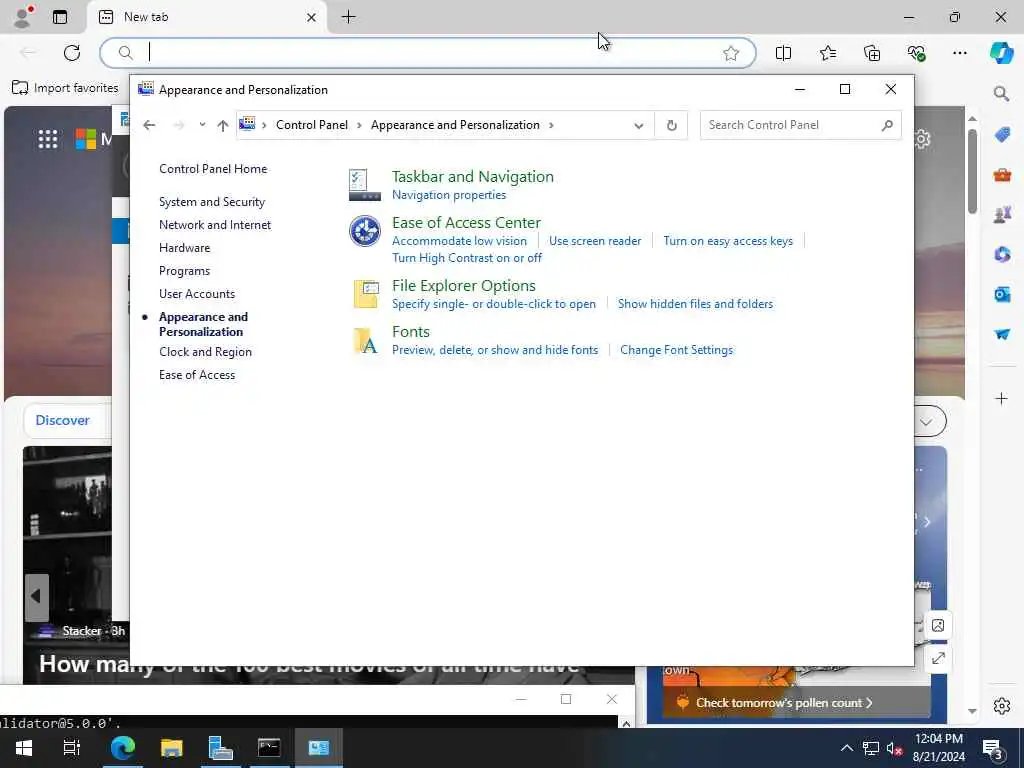Add a new Edge sidebar app
1024x768 pixels.
tap(1002, 398)
